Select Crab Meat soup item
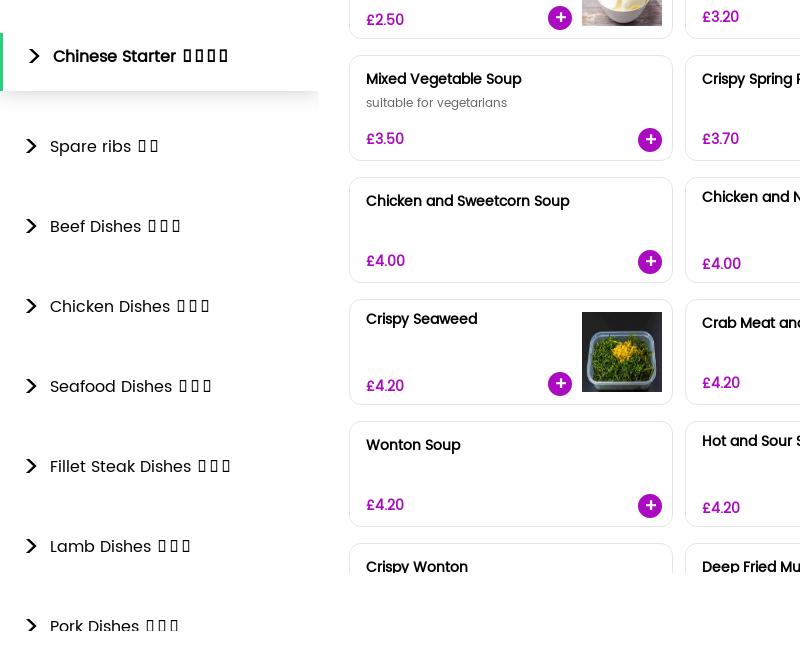This screenshot has width=800, height=652. coord(750,323)
